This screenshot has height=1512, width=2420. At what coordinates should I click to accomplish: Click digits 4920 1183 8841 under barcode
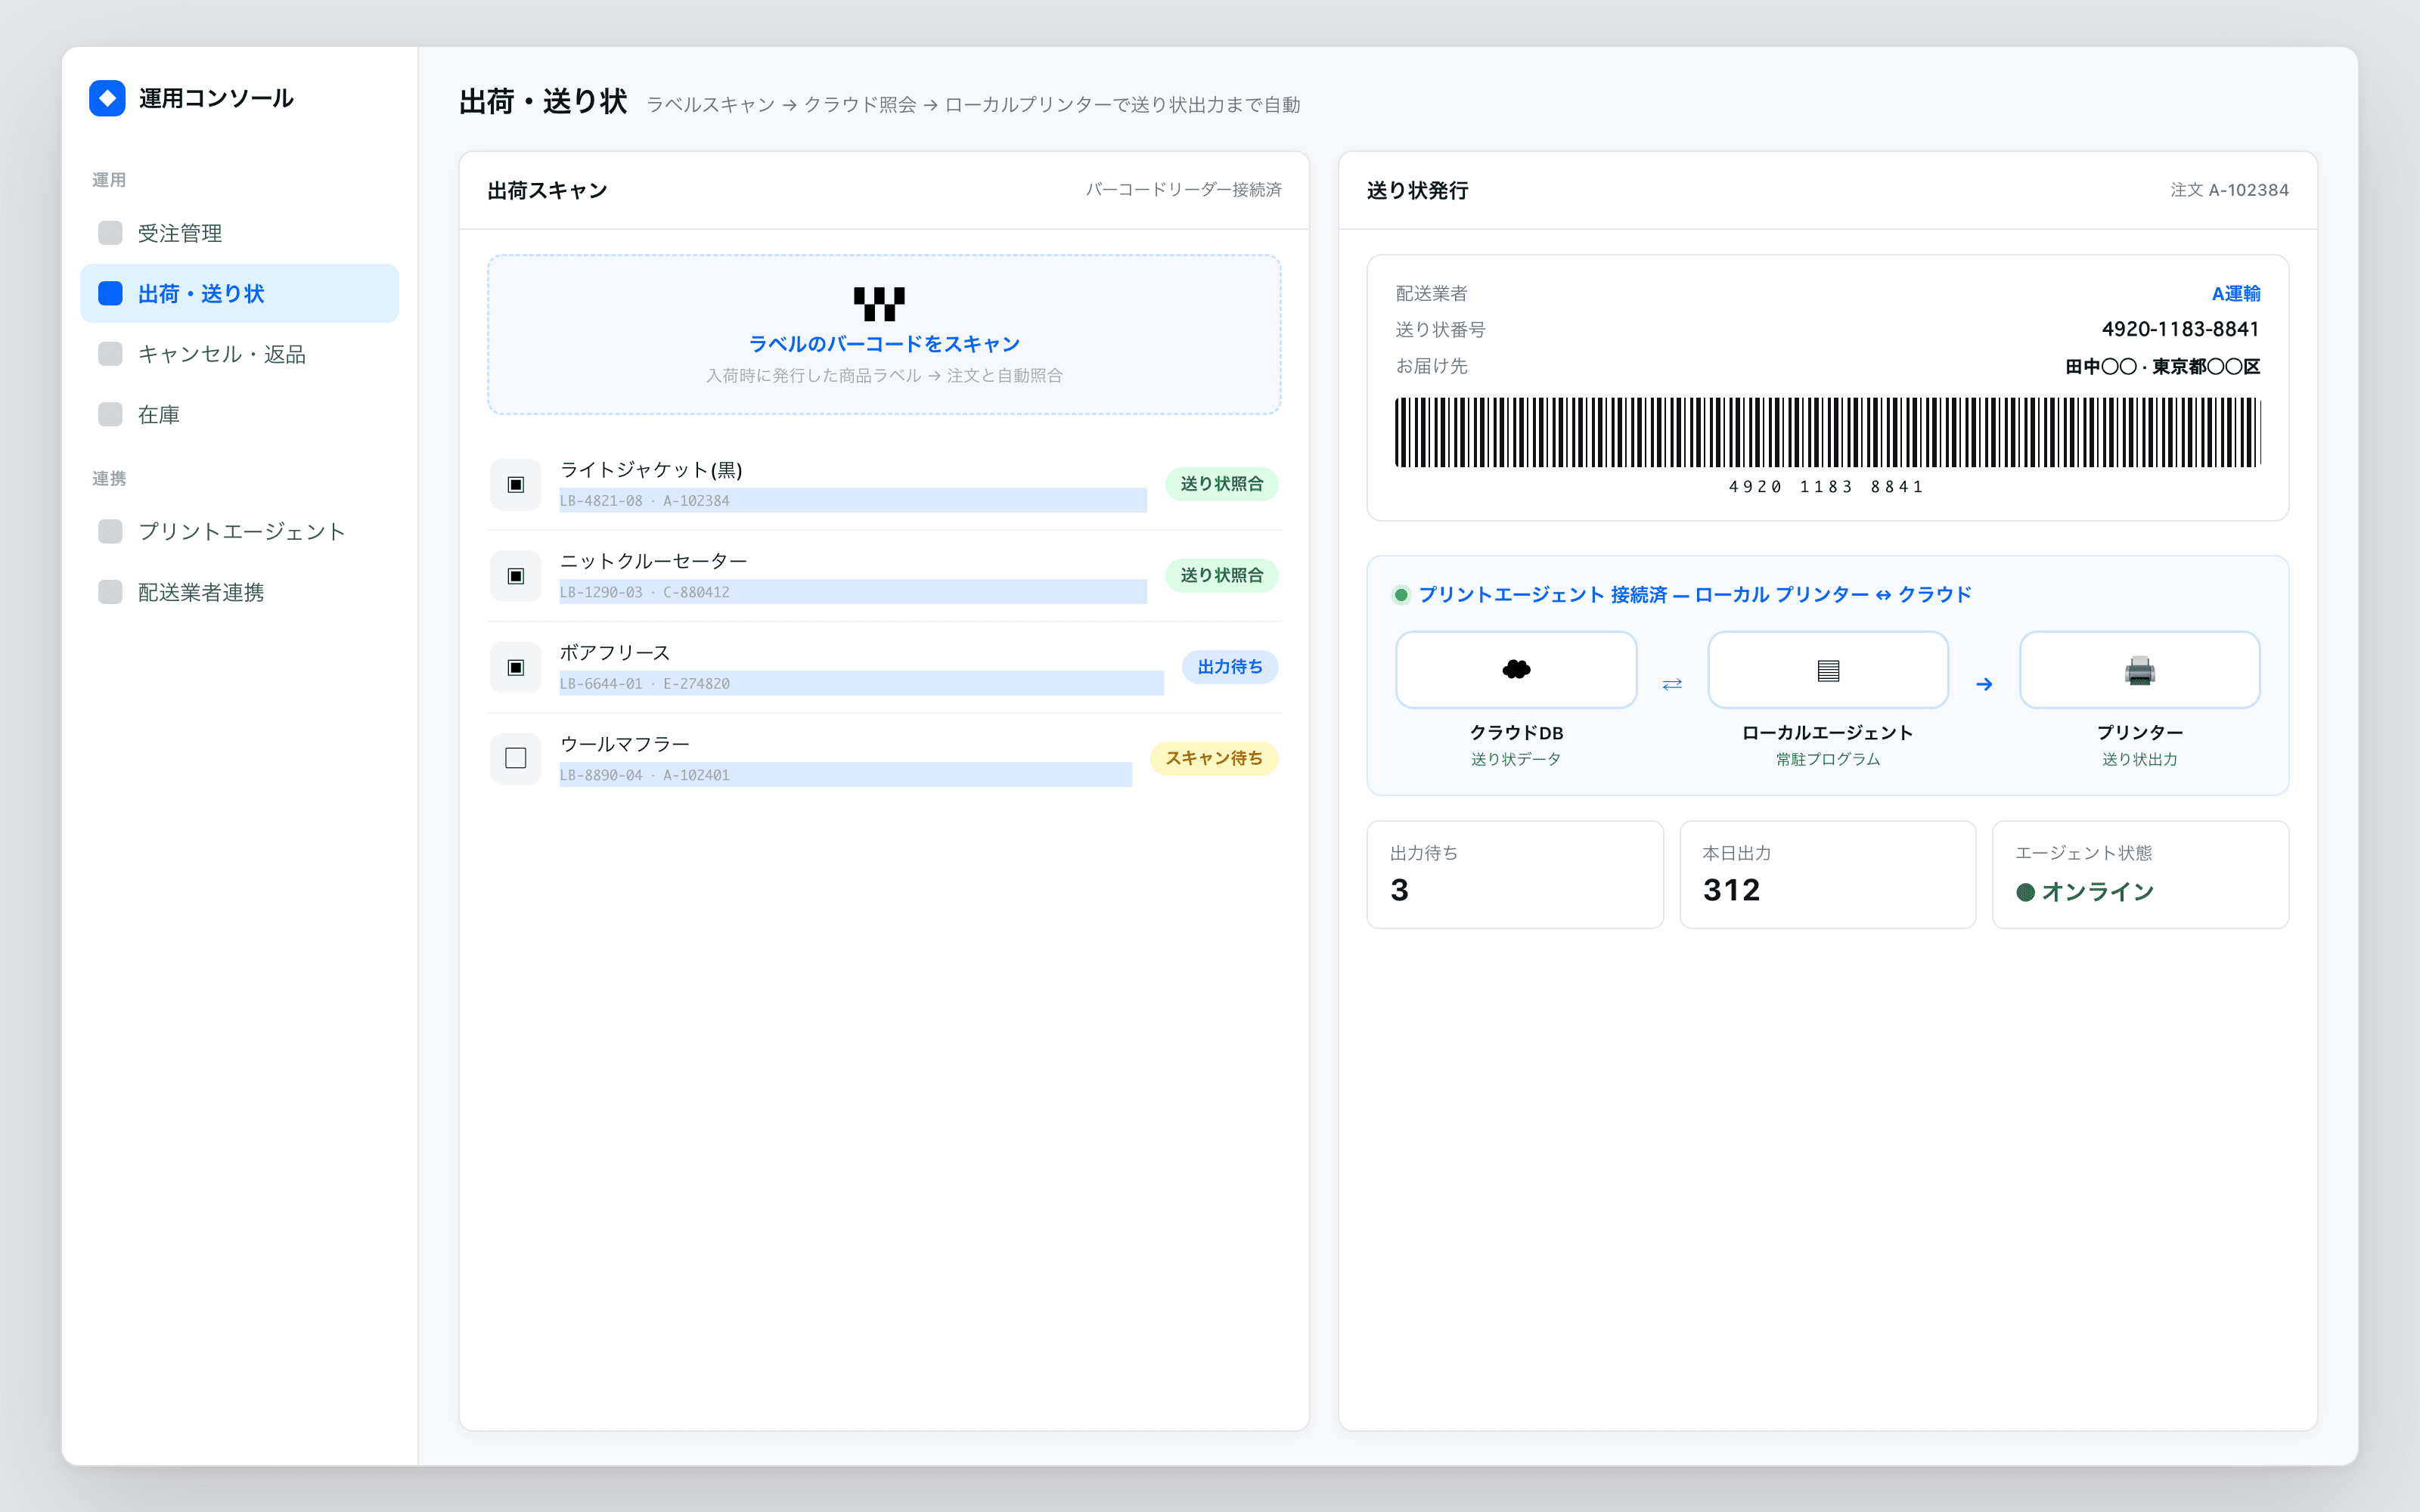click(x=1827, y=487)
